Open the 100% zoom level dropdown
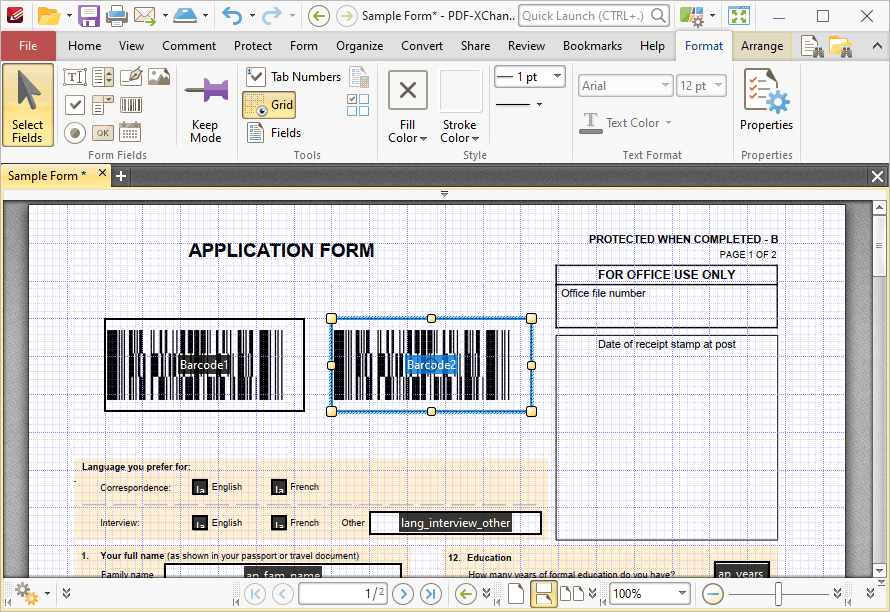The width and height of the screenshot is (890, 612). point(683,594)
